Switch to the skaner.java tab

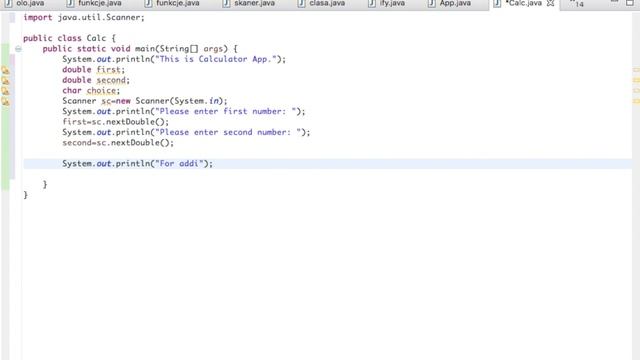pyautogui.click(x=254, y=3)
